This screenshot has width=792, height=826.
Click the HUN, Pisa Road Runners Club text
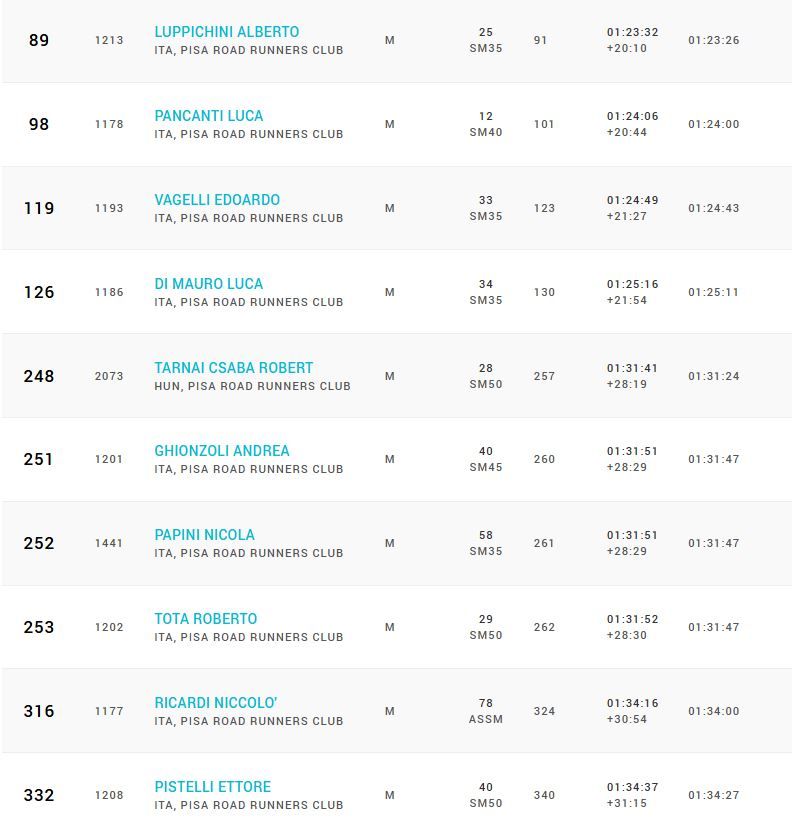pyautogui.click(x=252, y=386)
